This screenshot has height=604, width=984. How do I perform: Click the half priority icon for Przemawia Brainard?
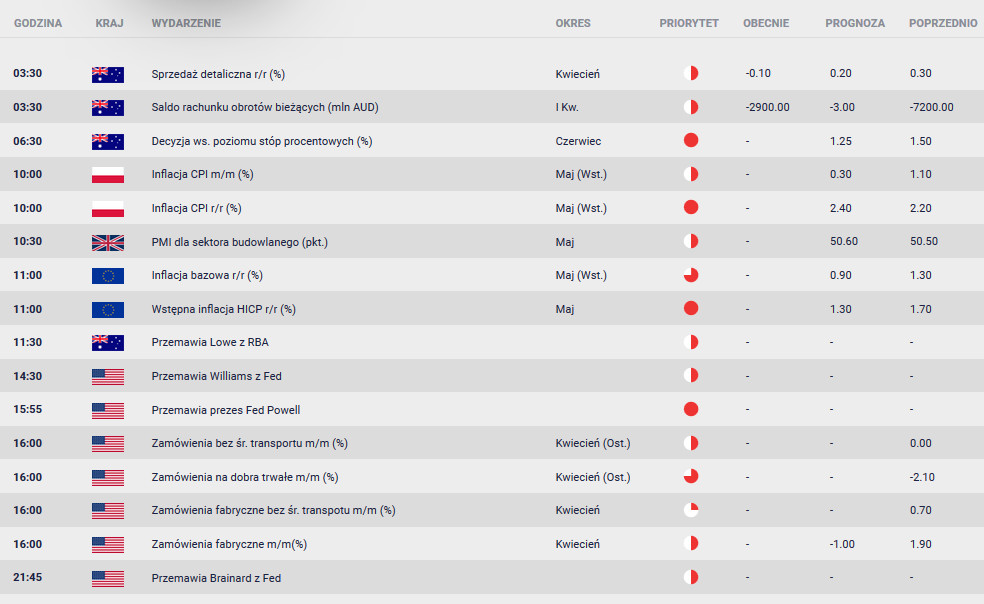(691, 577)
